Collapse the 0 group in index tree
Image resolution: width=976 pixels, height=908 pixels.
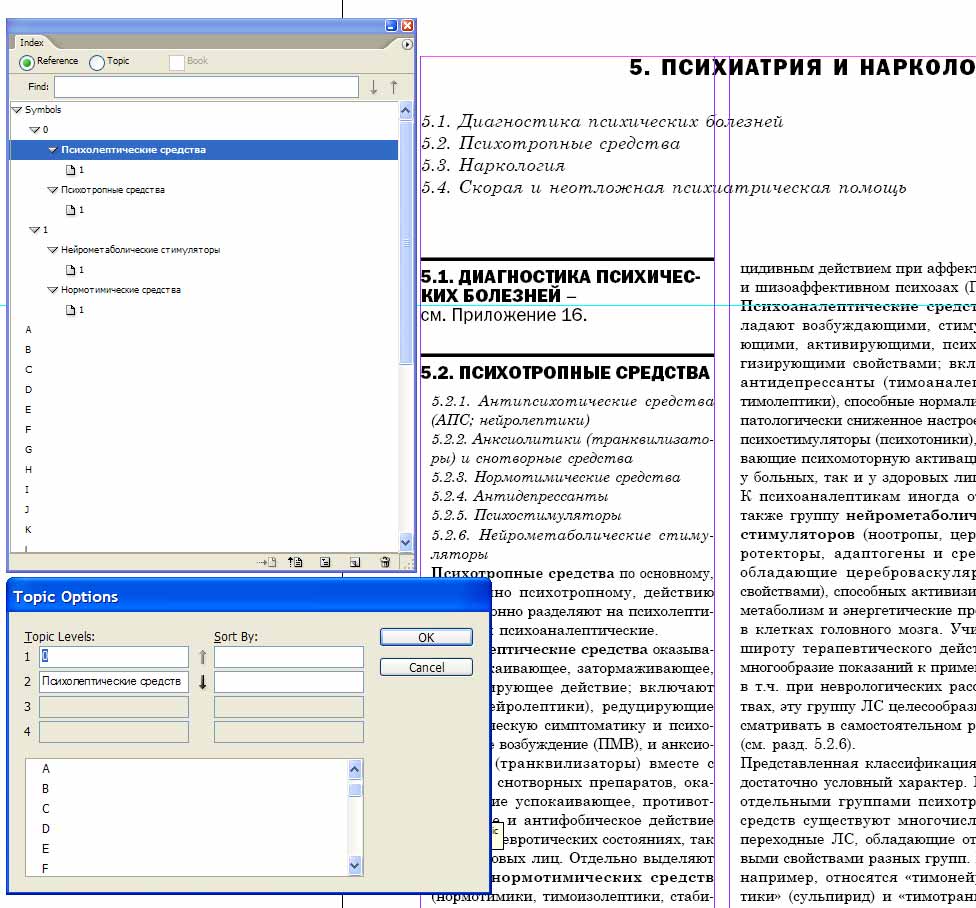35,130
